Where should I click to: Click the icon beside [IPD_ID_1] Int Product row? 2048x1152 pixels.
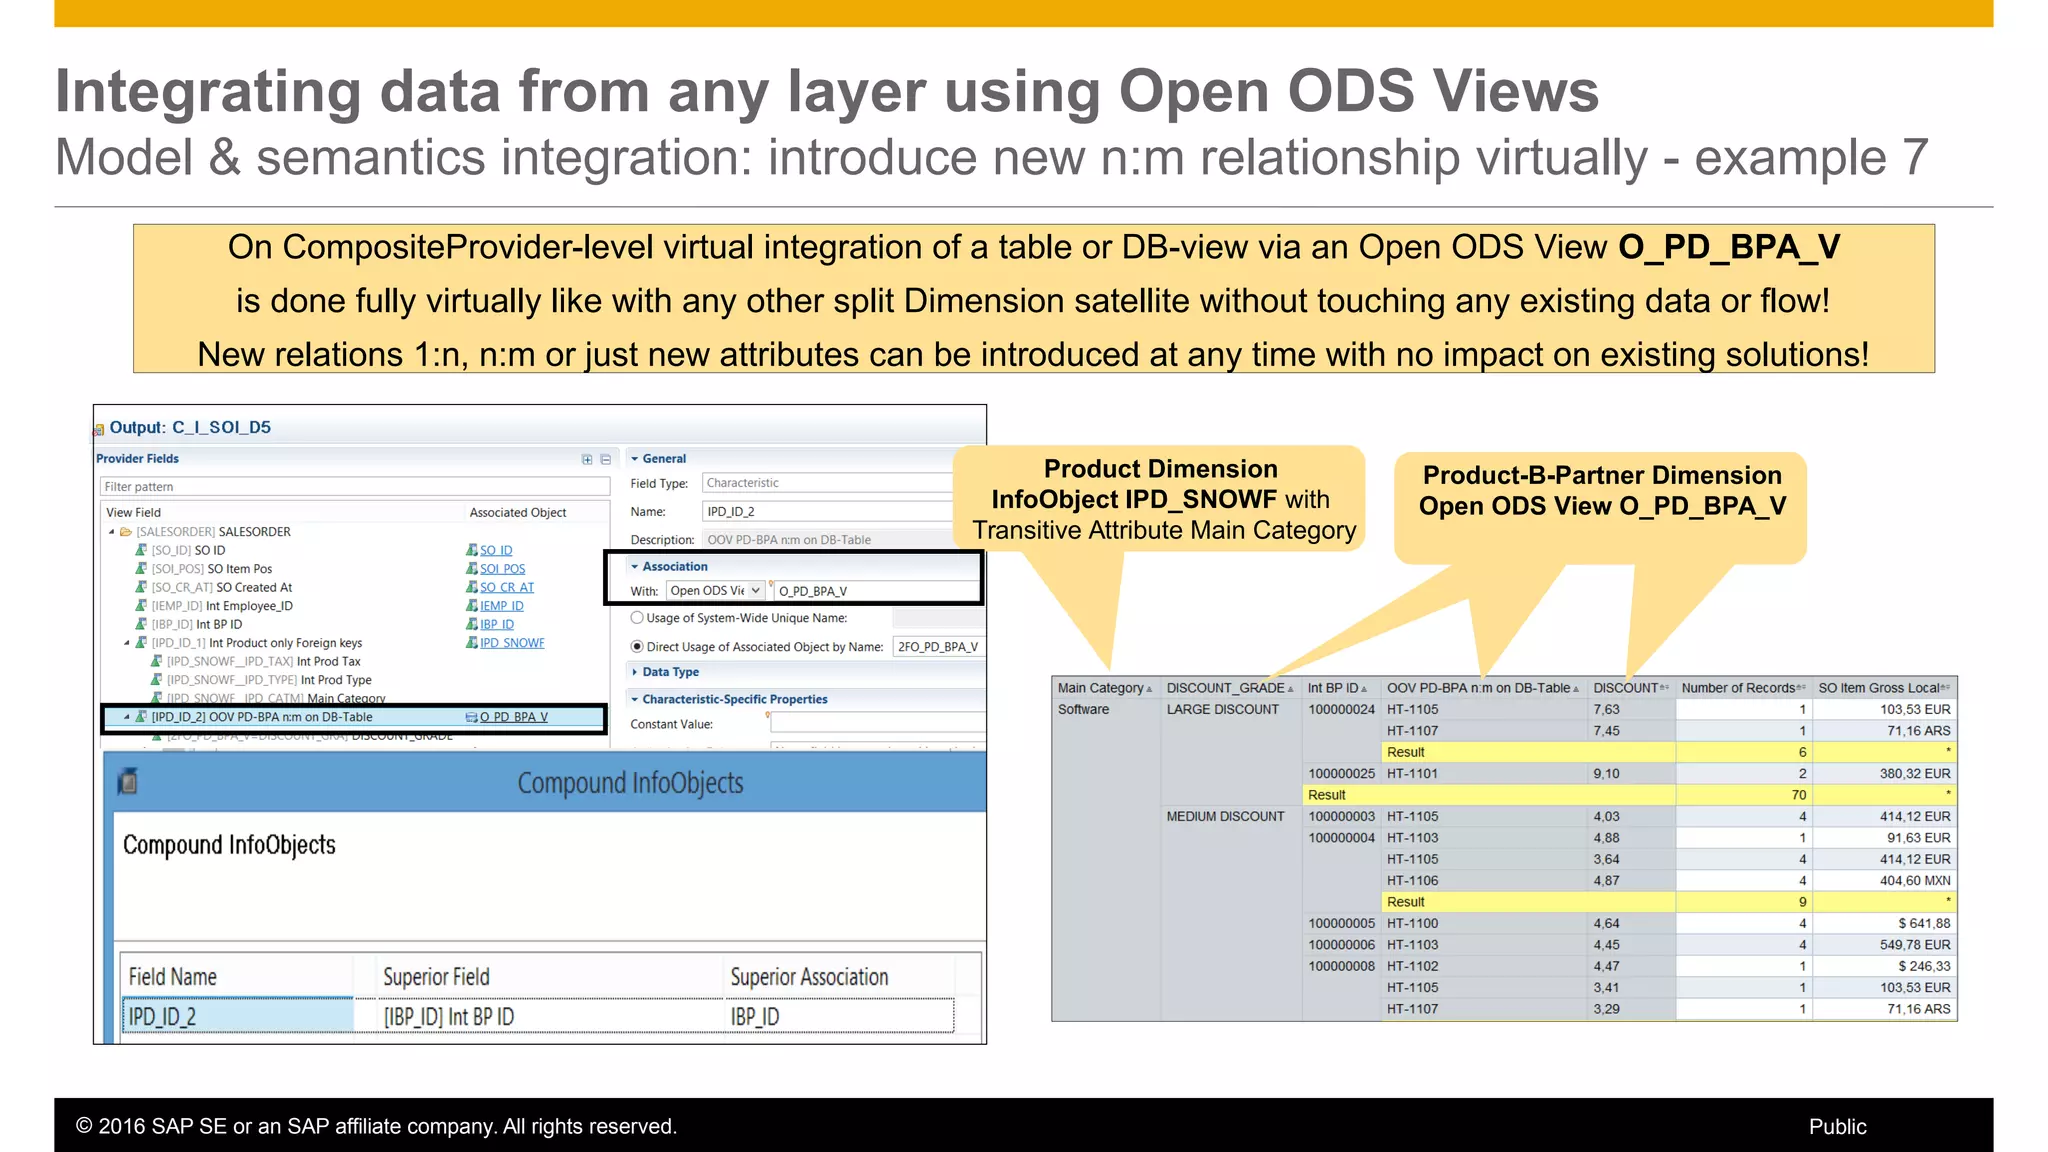coord(141,643)
